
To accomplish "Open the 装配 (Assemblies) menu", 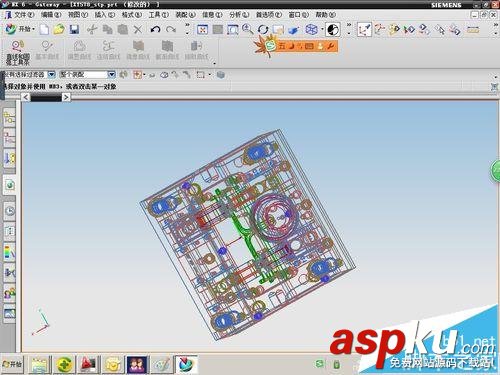I will click(x=185, y=15).
